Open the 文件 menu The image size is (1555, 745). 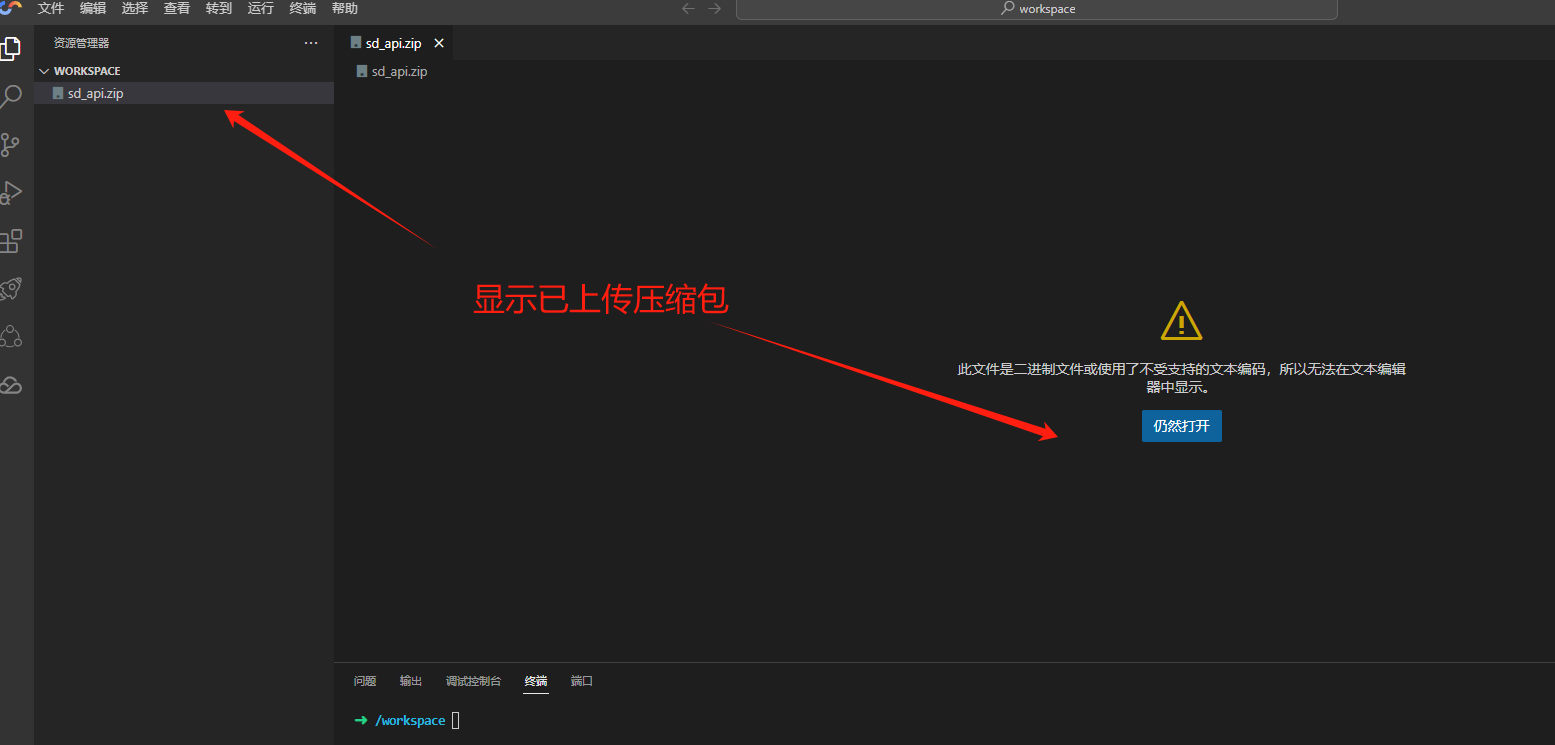pyautogui.click(x=51, y=8)
